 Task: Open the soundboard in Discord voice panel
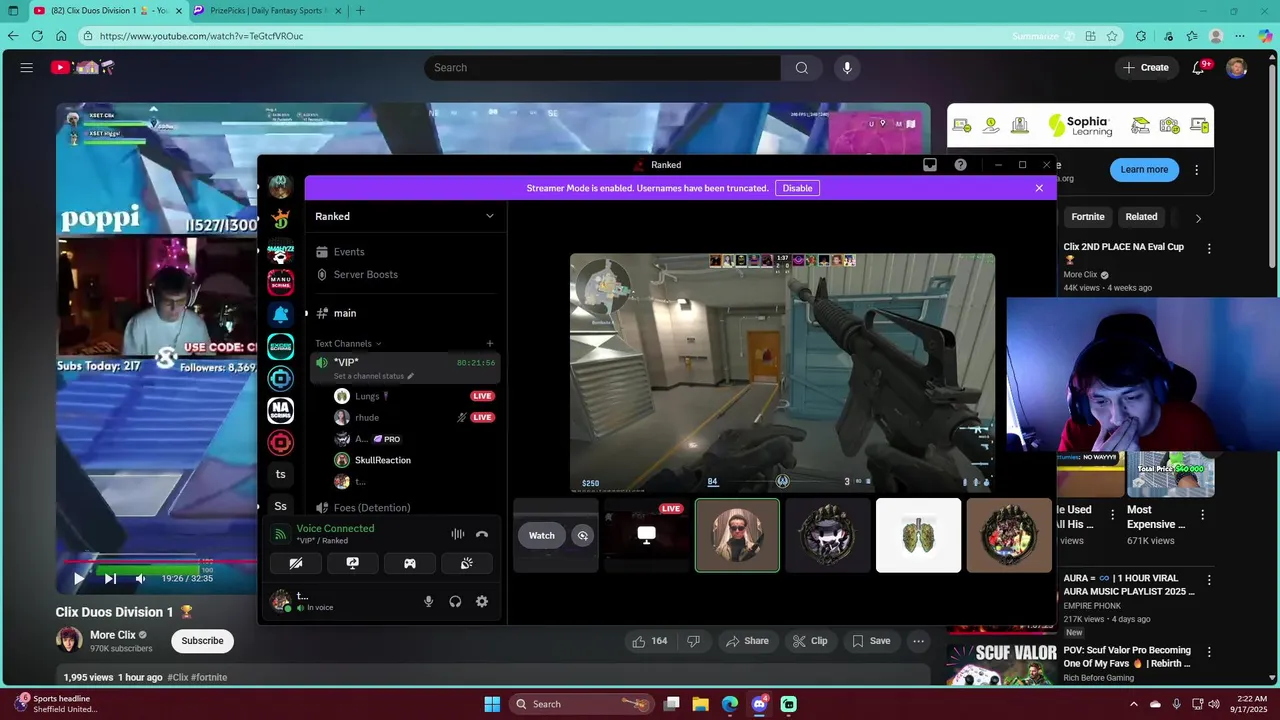(466, 563)
